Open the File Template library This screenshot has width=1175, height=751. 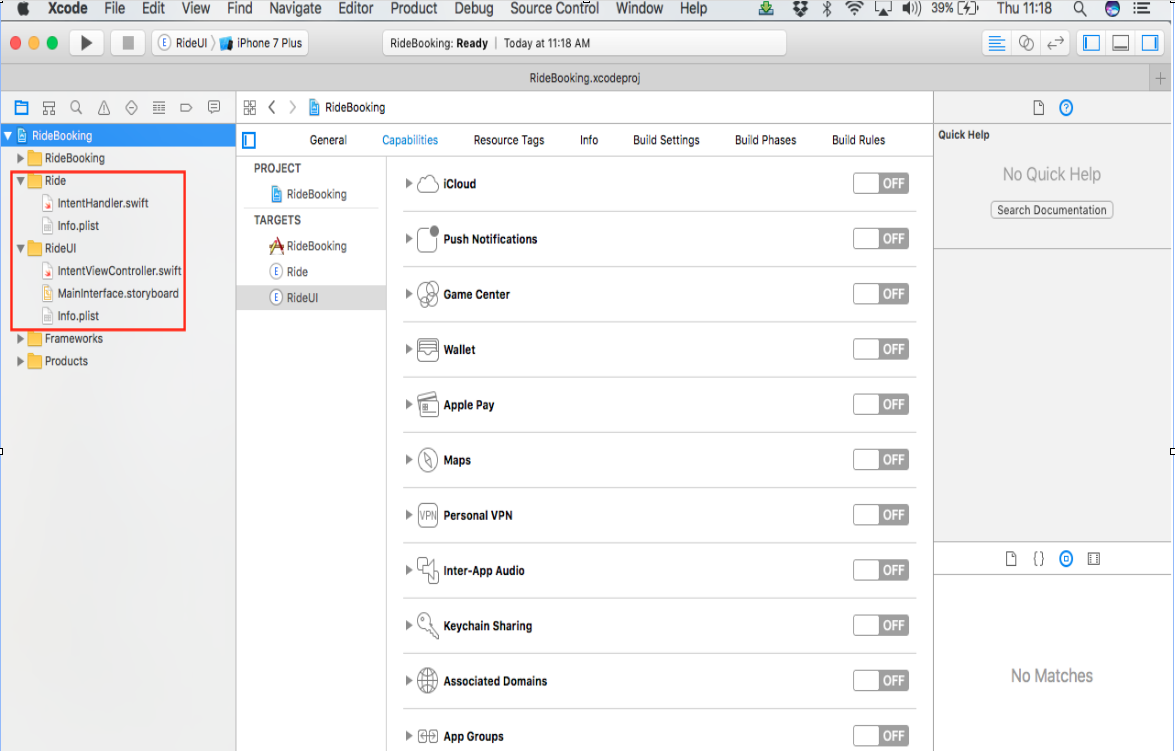pos(1011,559)
